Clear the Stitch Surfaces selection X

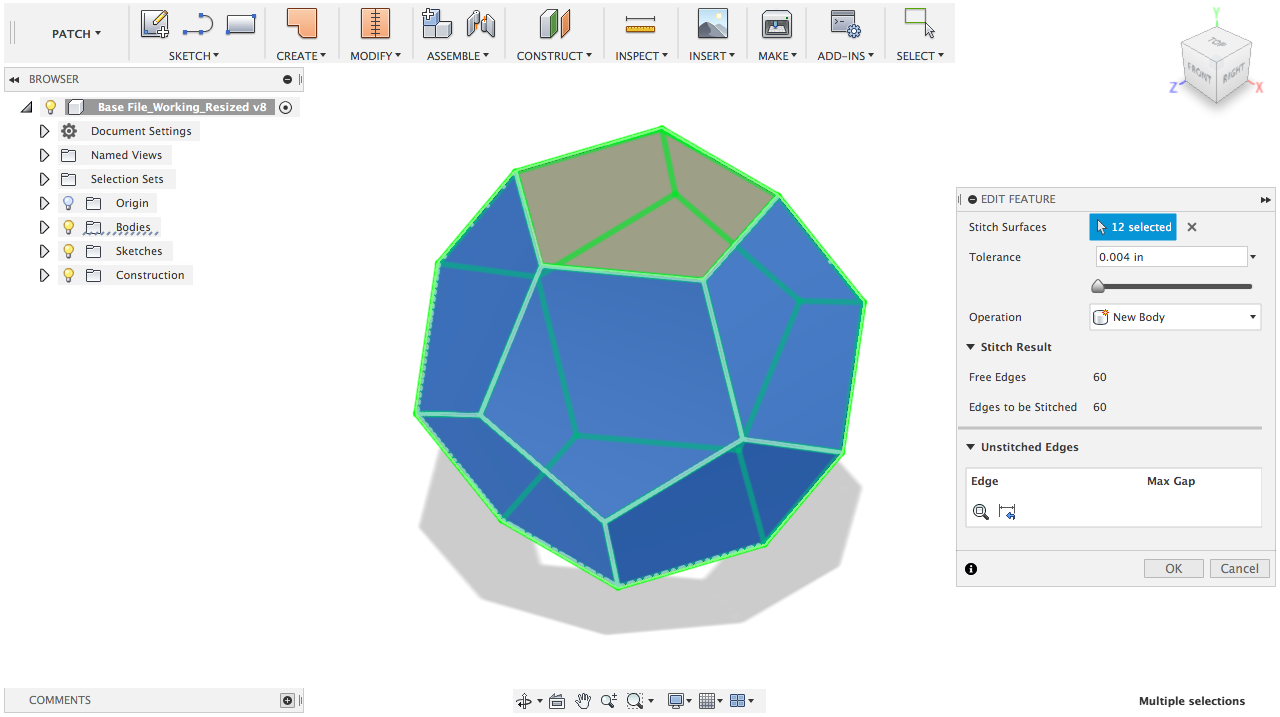tap(1192, 227)
